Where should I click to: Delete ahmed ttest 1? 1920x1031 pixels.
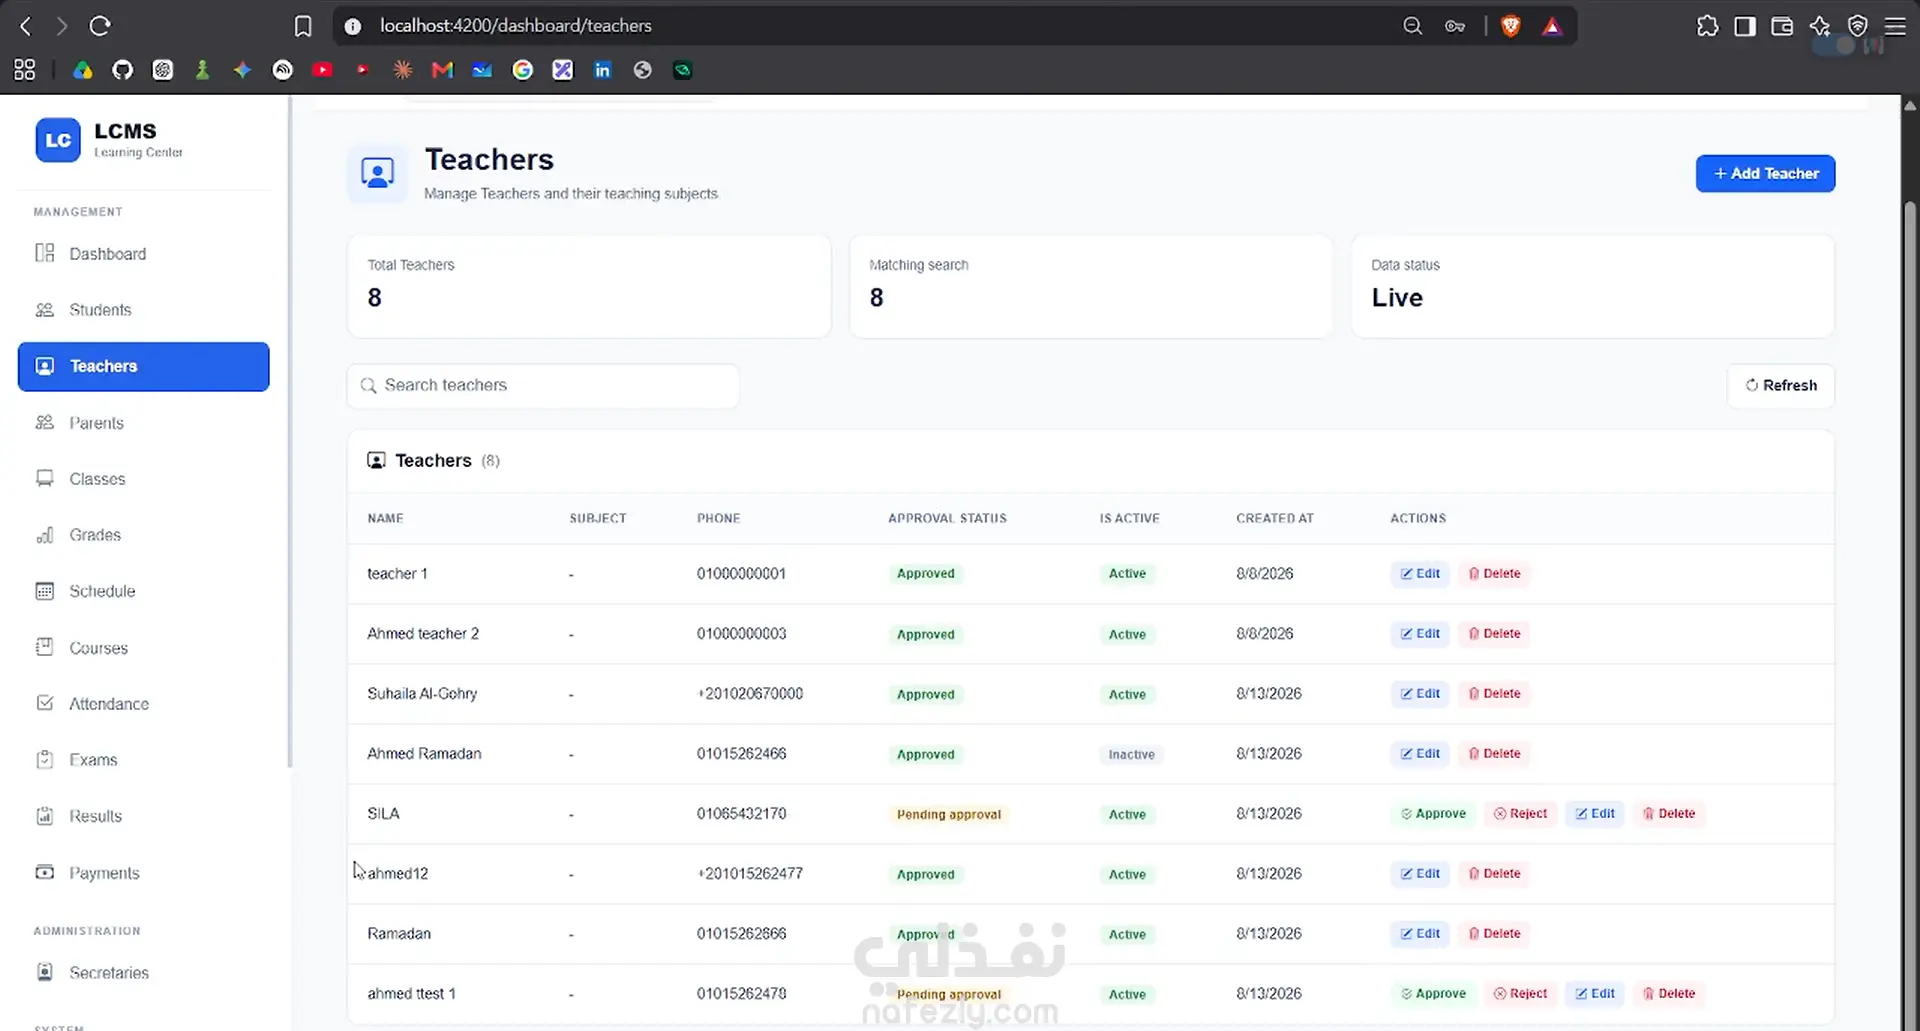[x=1669, y=994]
